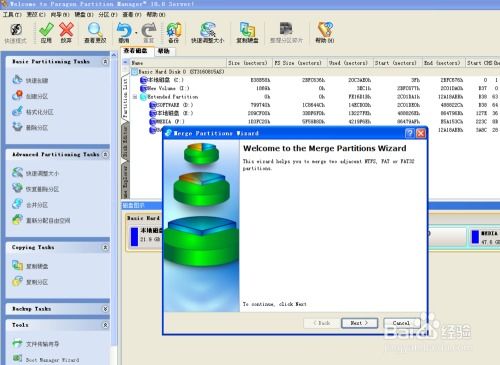Click the green checkmark Apply toolbar icon

pyautogui.click(x=46, y=33)
